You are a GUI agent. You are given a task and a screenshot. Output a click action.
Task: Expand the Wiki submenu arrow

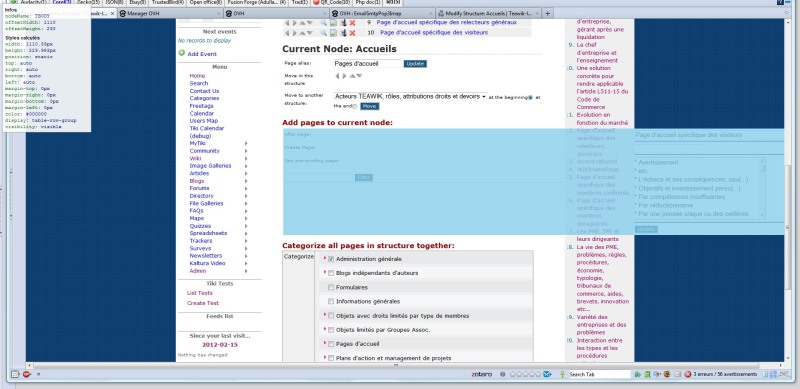pyautogui.click(x=246, y=159)
